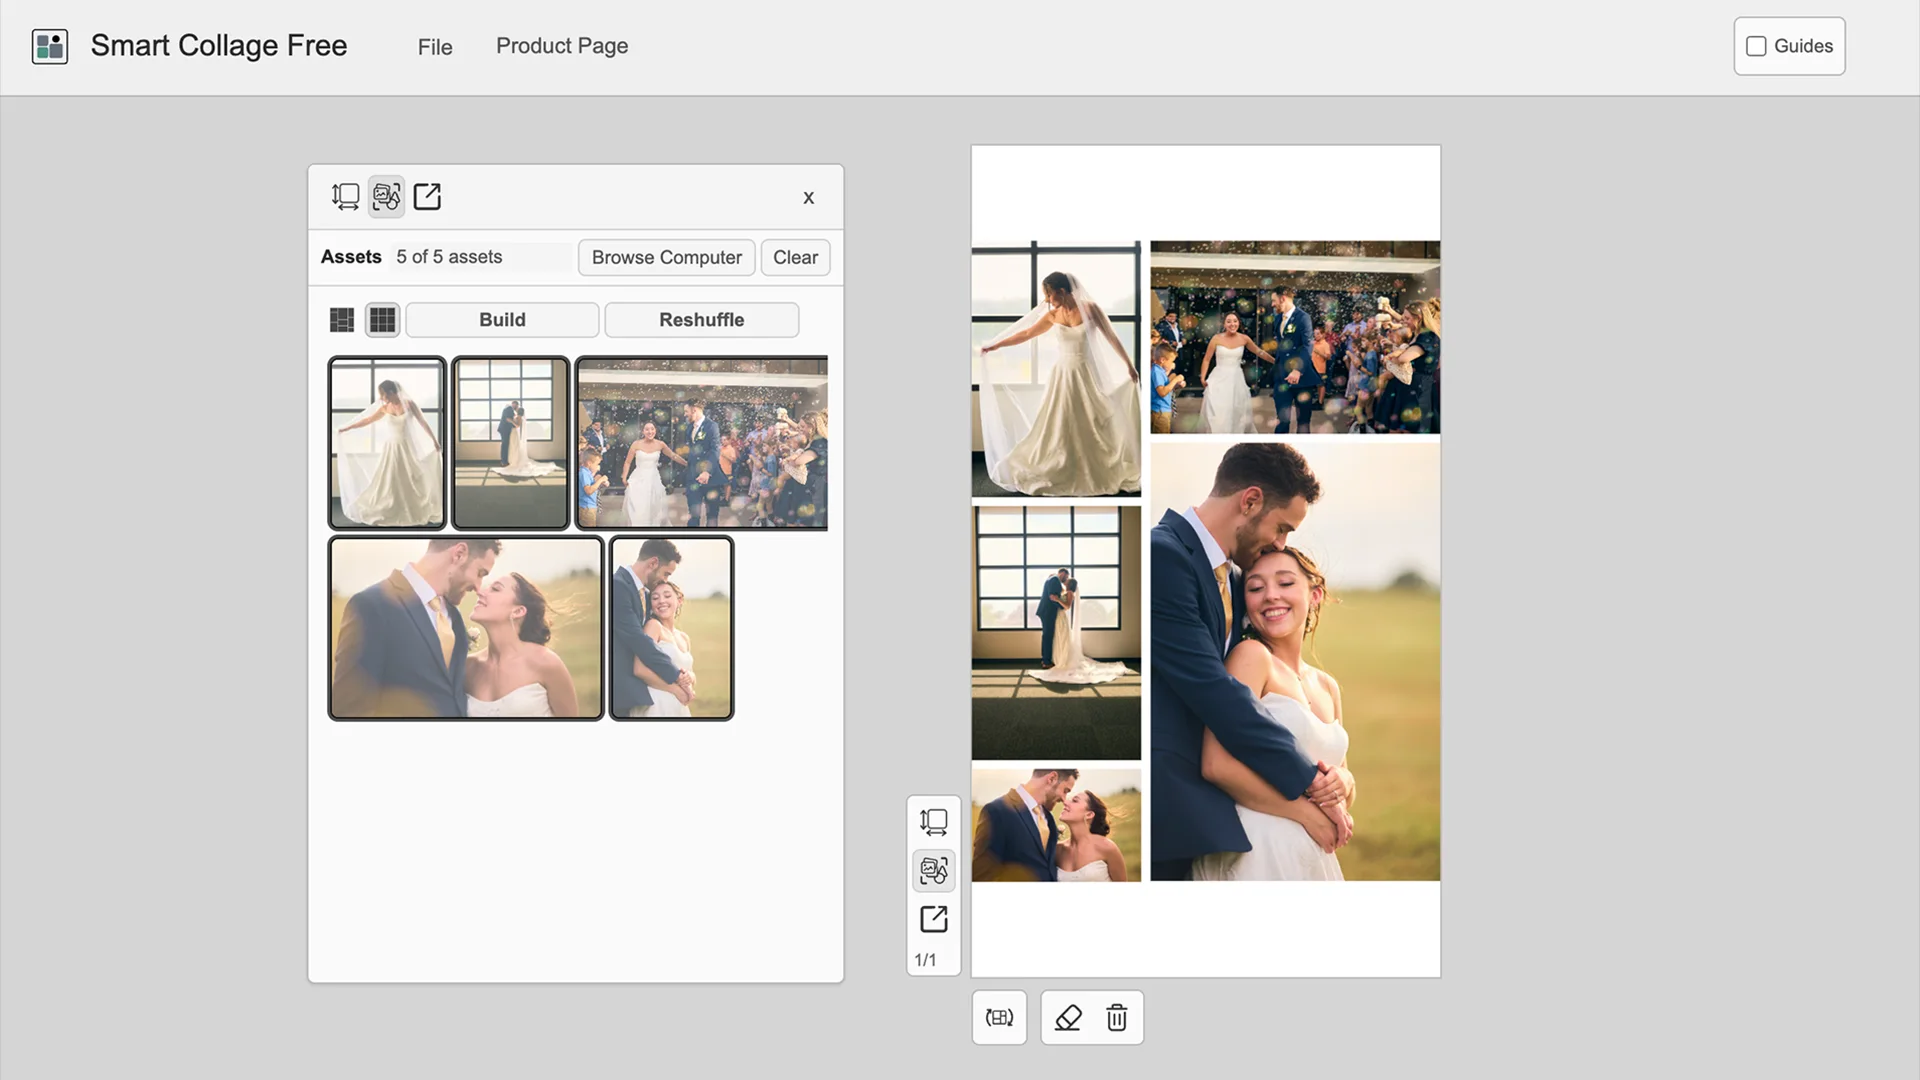Image resolution: width=1920 pixels, height=1080 pixels.
Task: Select couple by window asset thumbnail
Action: tap(510, 443)
